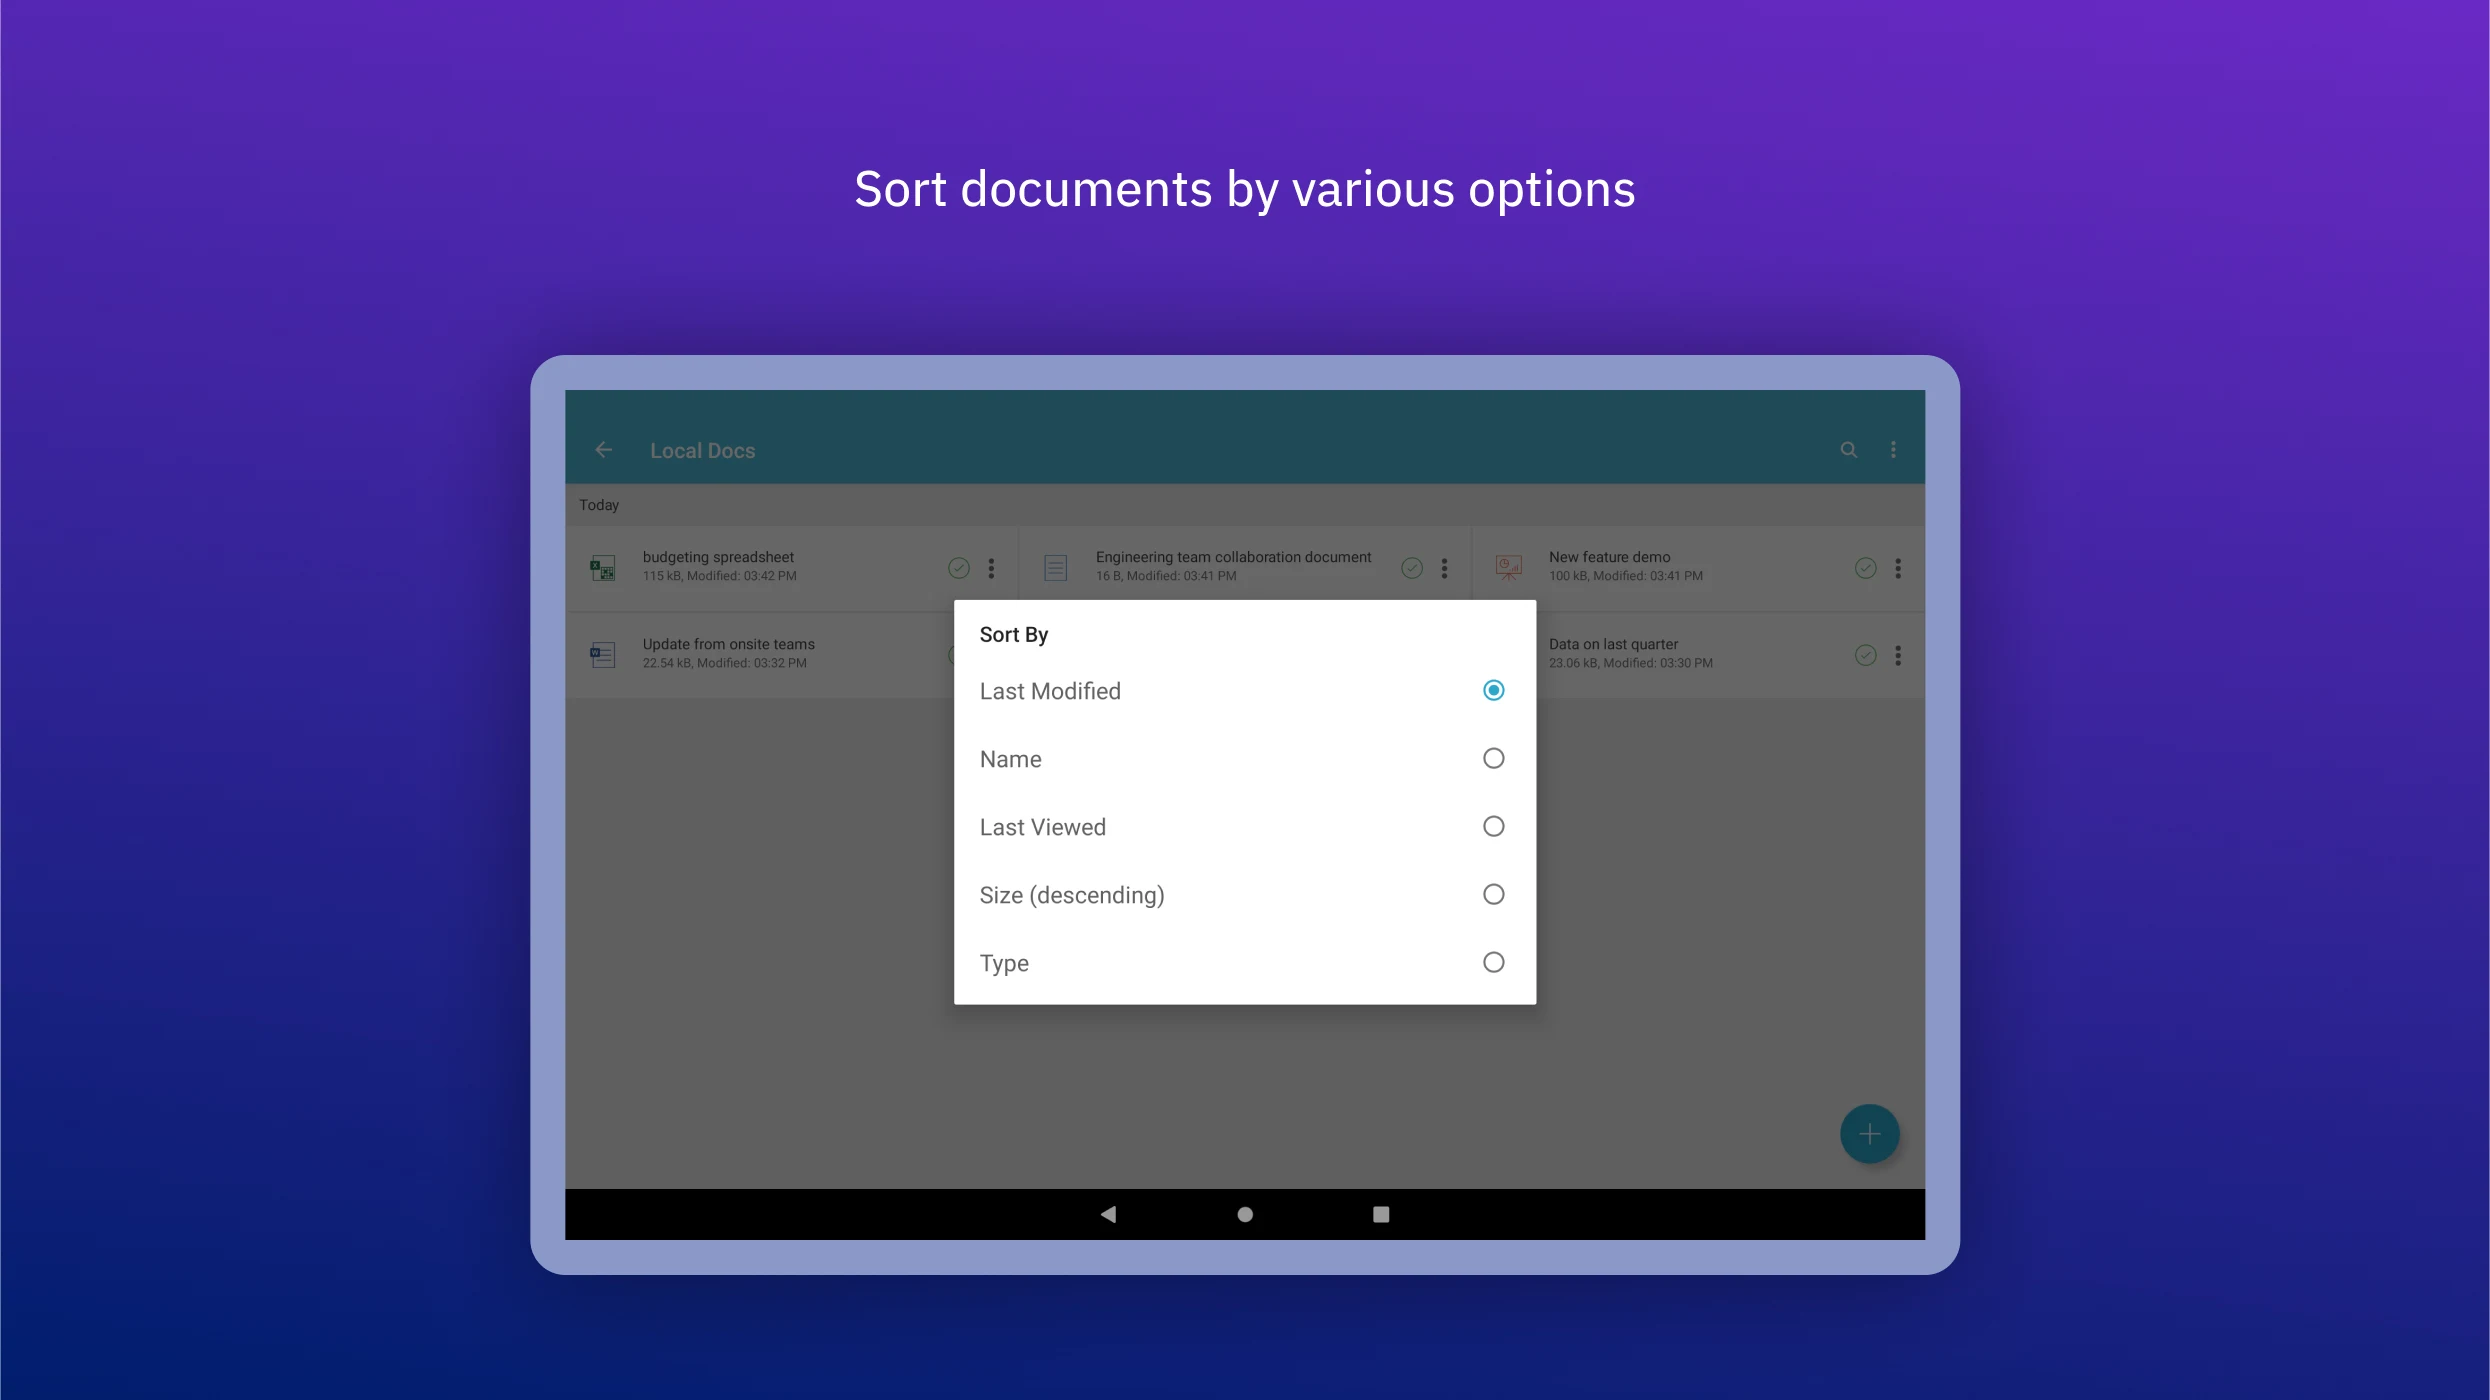Screen dimensions: 2490x1400
Task: Click the Local Docs title
Action: pos(702,451)
